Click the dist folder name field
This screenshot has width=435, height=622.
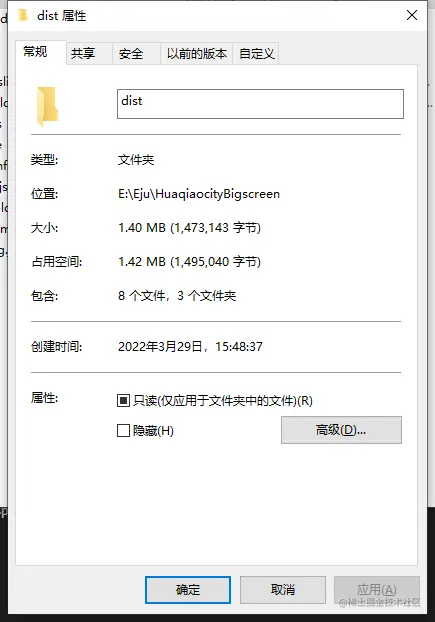point(260,104)
